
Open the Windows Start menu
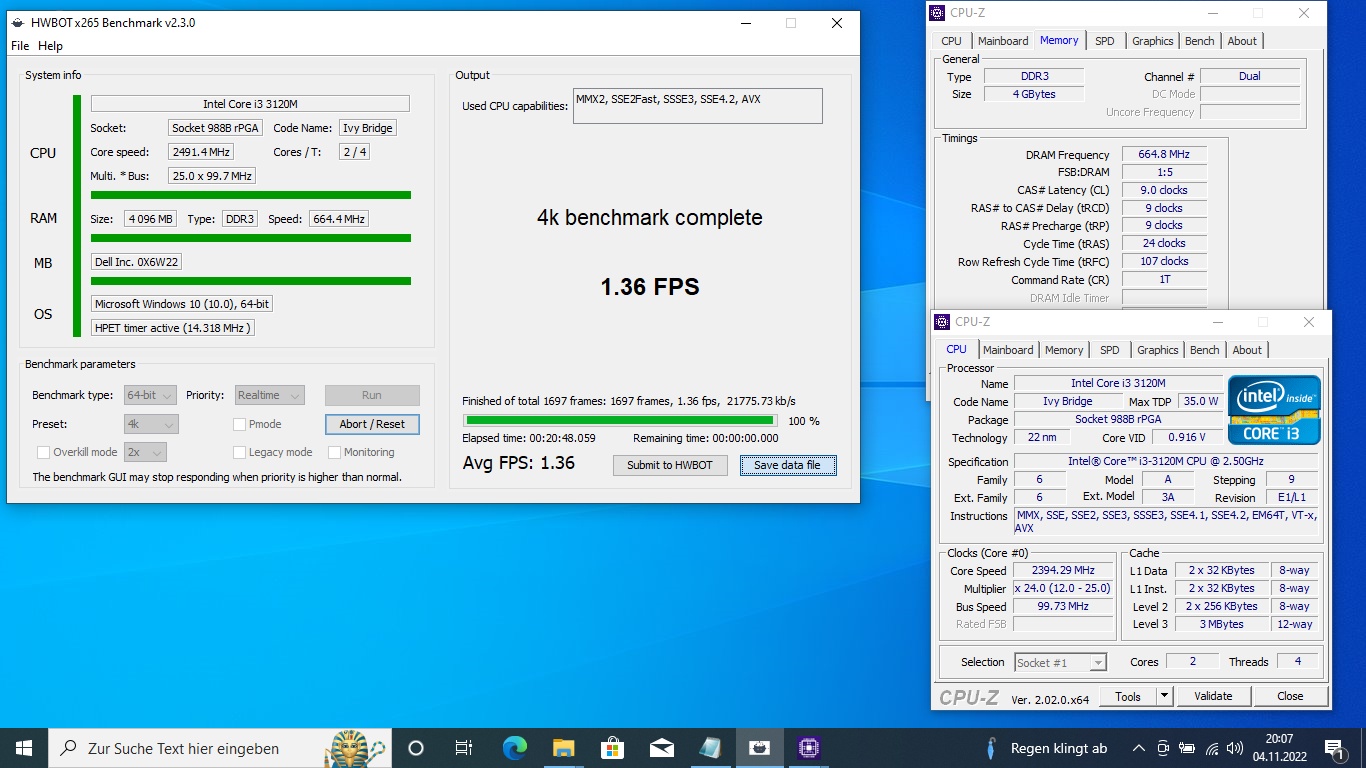[x=24, y=748]
